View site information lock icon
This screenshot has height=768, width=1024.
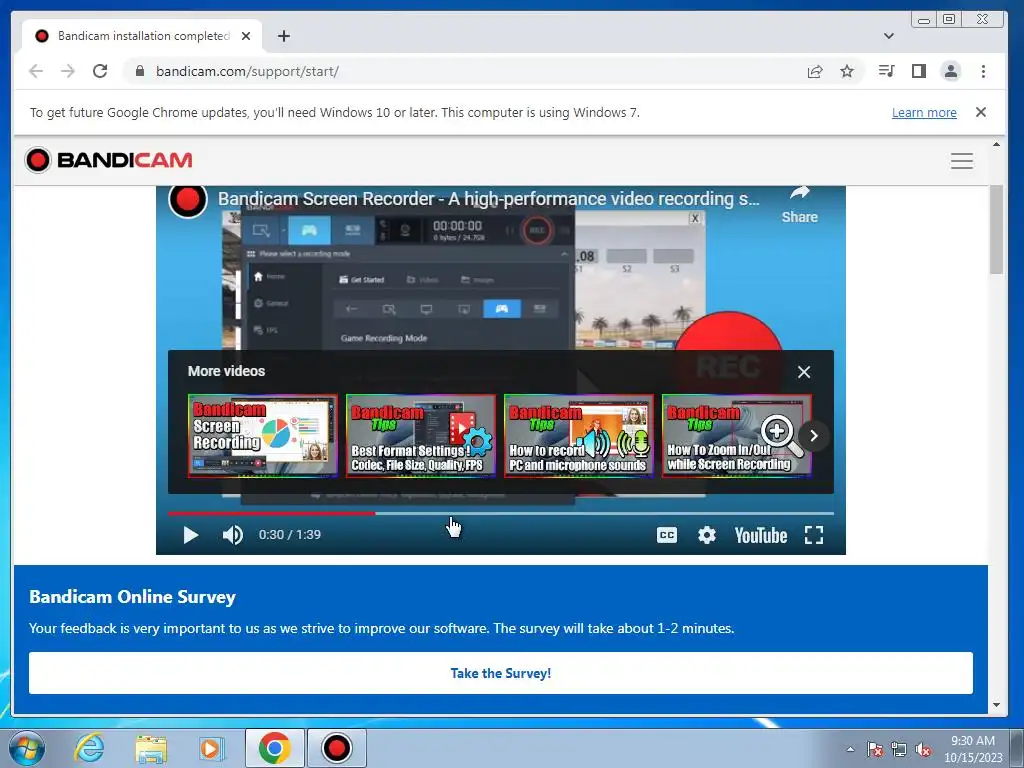pos(139,71)
